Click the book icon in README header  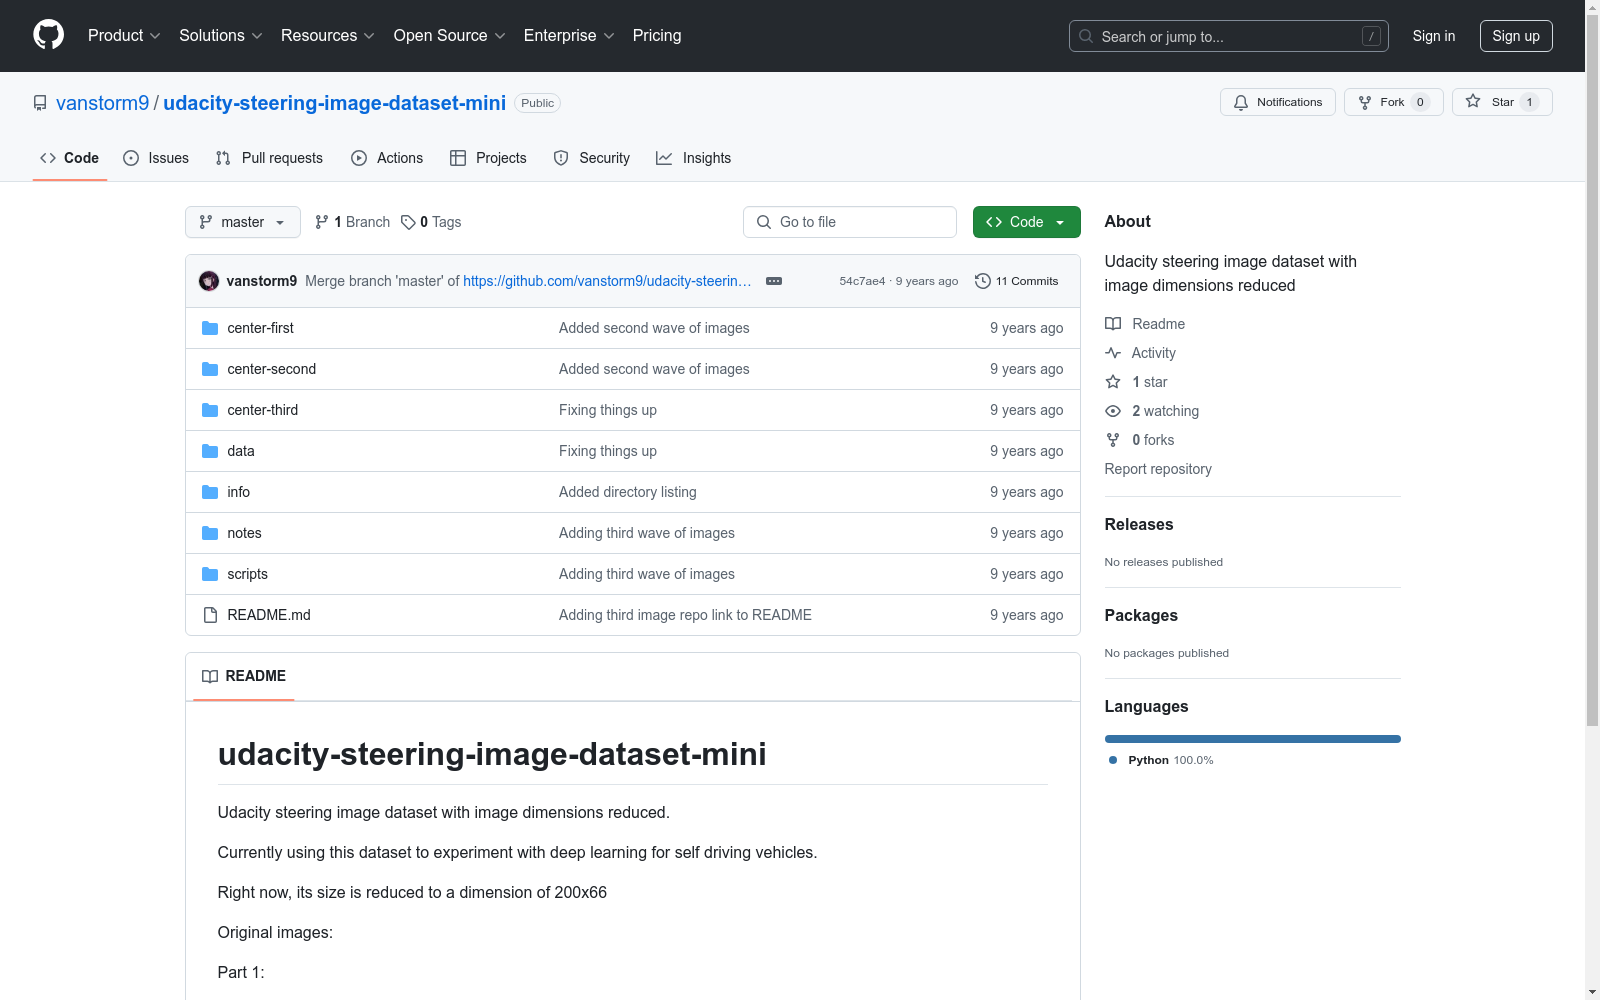coord(210,676)
